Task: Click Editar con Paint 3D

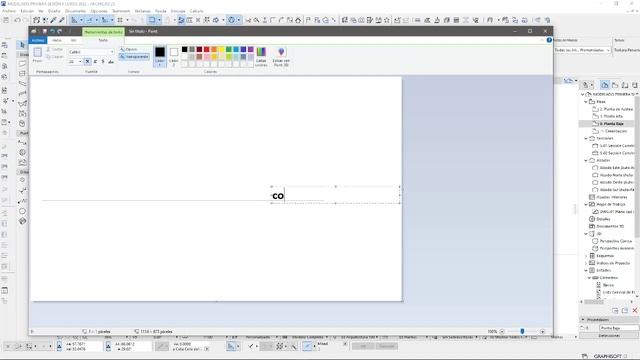Action: (281, 56)
